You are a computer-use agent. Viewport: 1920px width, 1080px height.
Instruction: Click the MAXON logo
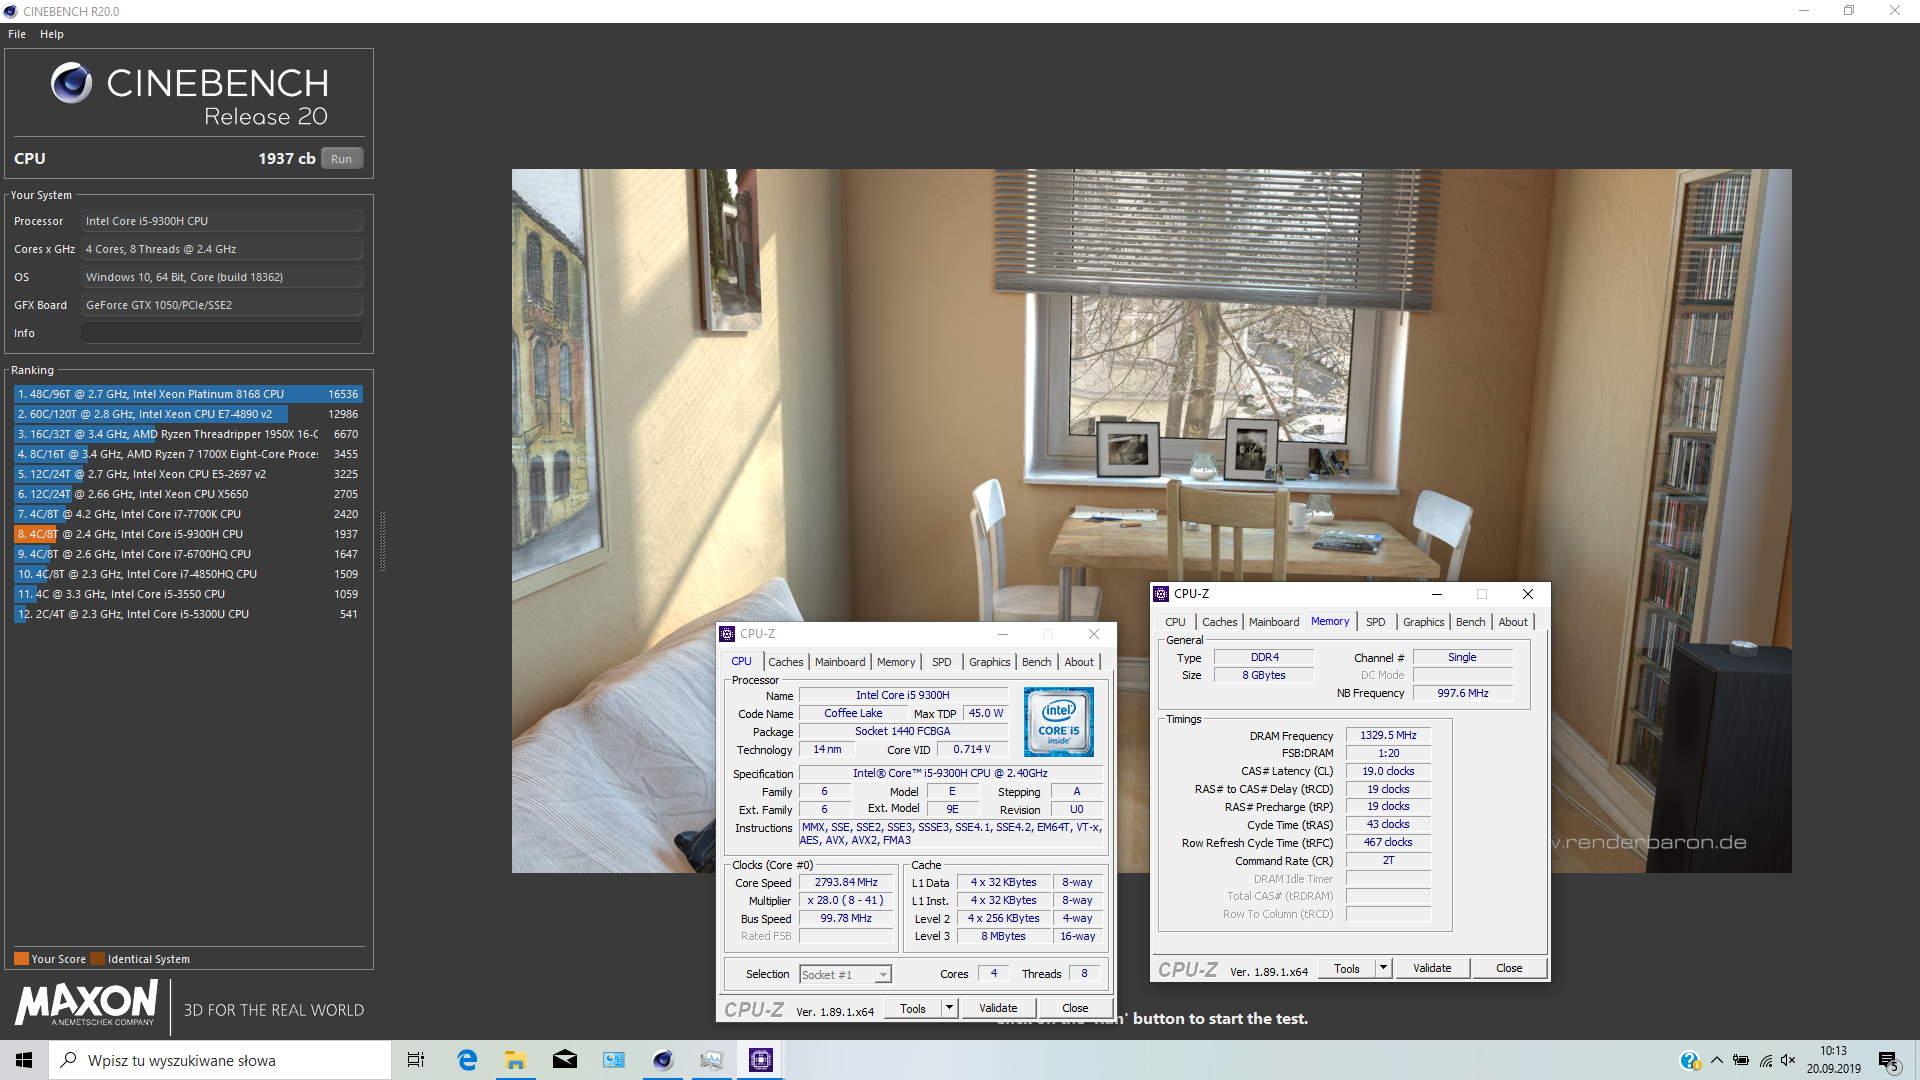[x=87, y=1003]
